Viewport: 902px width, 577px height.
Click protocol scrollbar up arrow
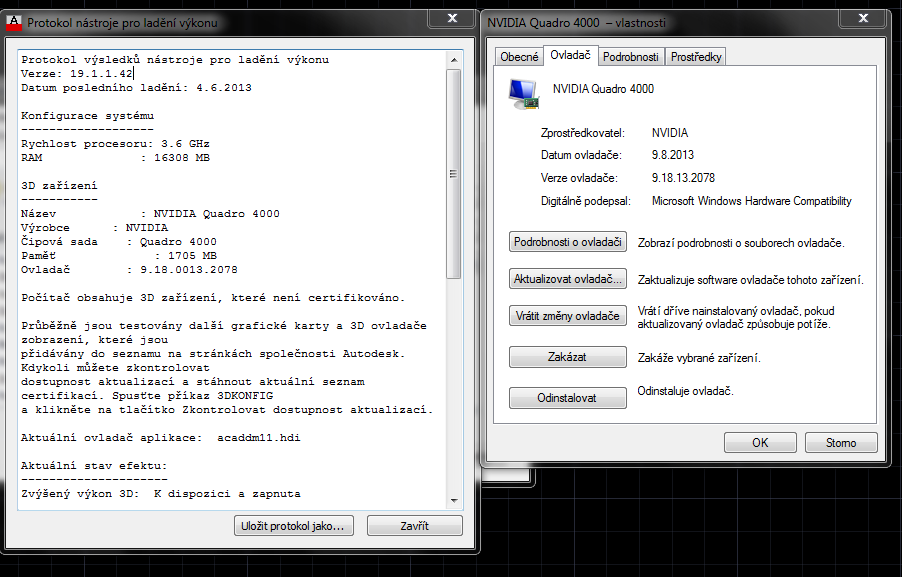pyautogui.click(x=454, y=60)
